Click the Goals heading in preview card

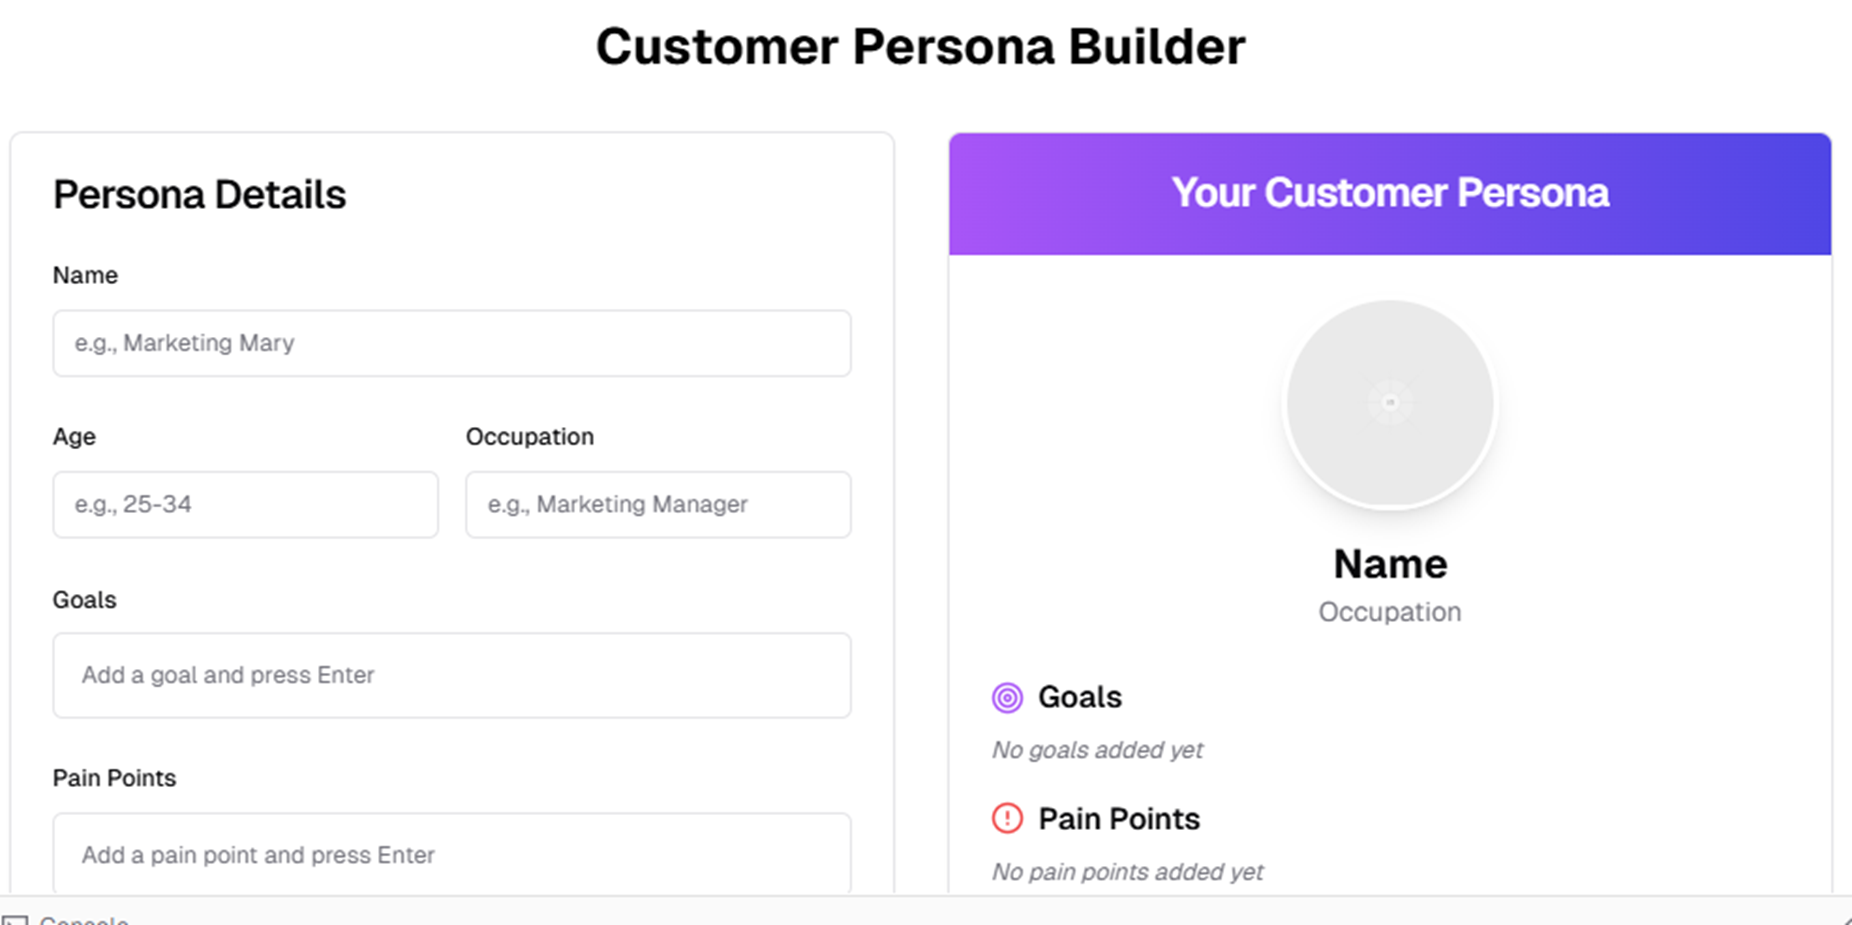(x=1080, y=697)
